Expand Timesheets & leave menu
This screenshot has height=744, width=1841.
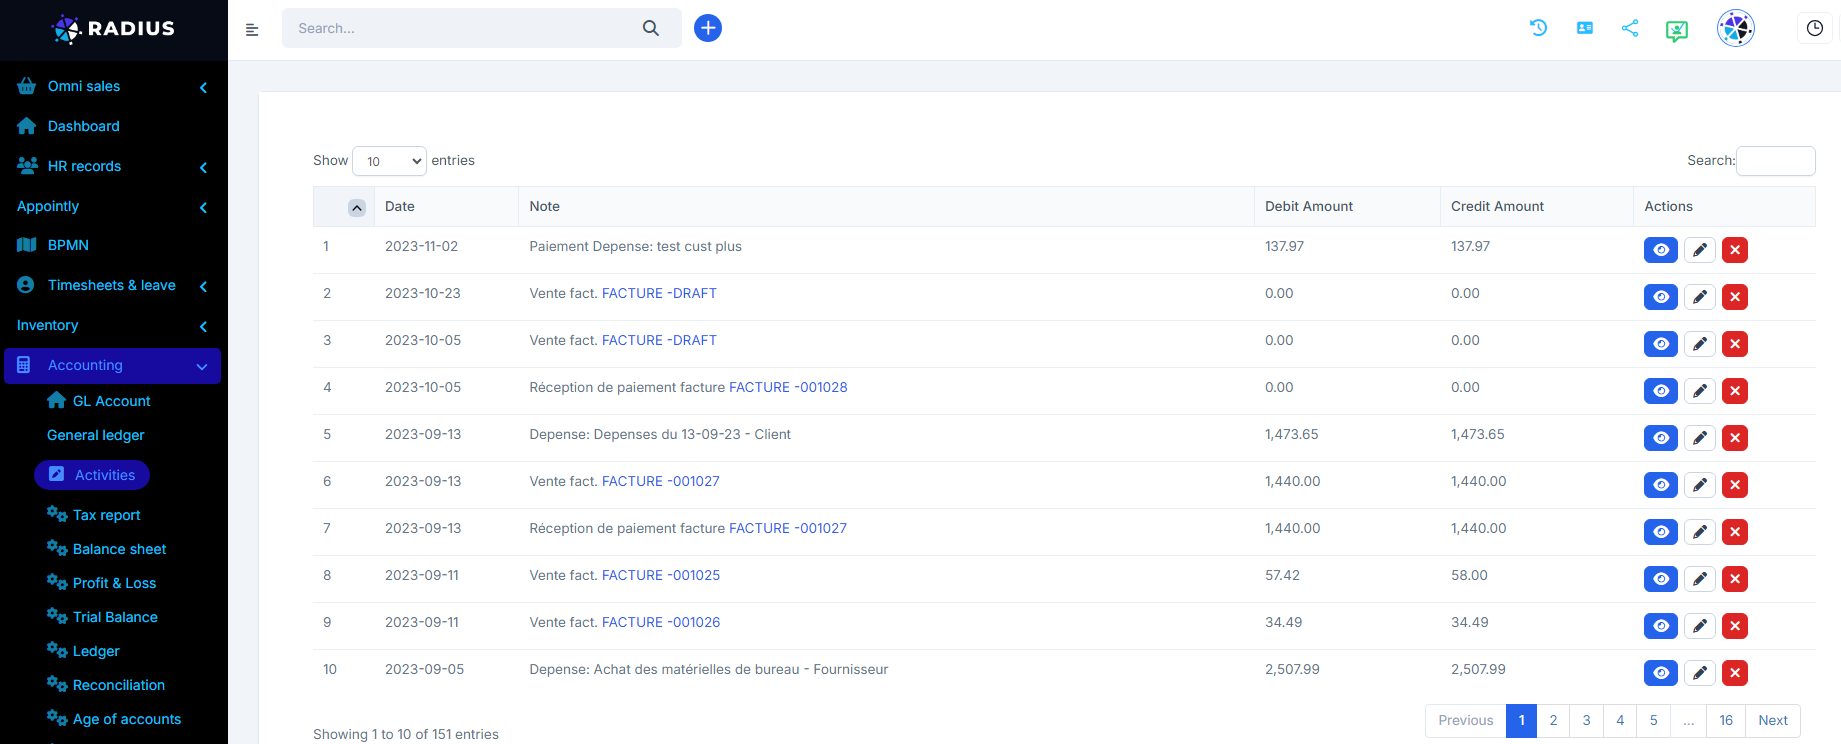pos(113,285)
